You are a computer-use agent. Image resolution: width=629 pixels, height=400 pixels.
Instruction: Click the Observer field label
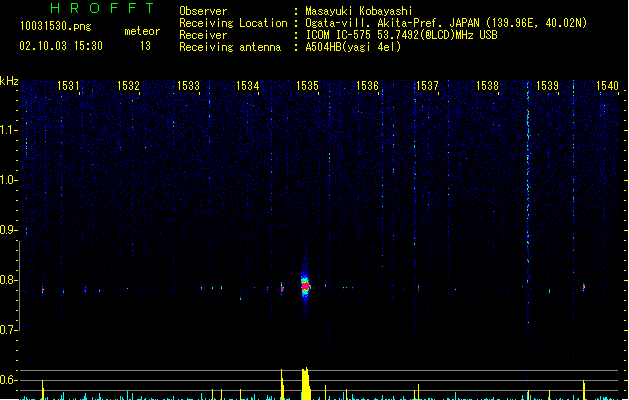point(203,11)
